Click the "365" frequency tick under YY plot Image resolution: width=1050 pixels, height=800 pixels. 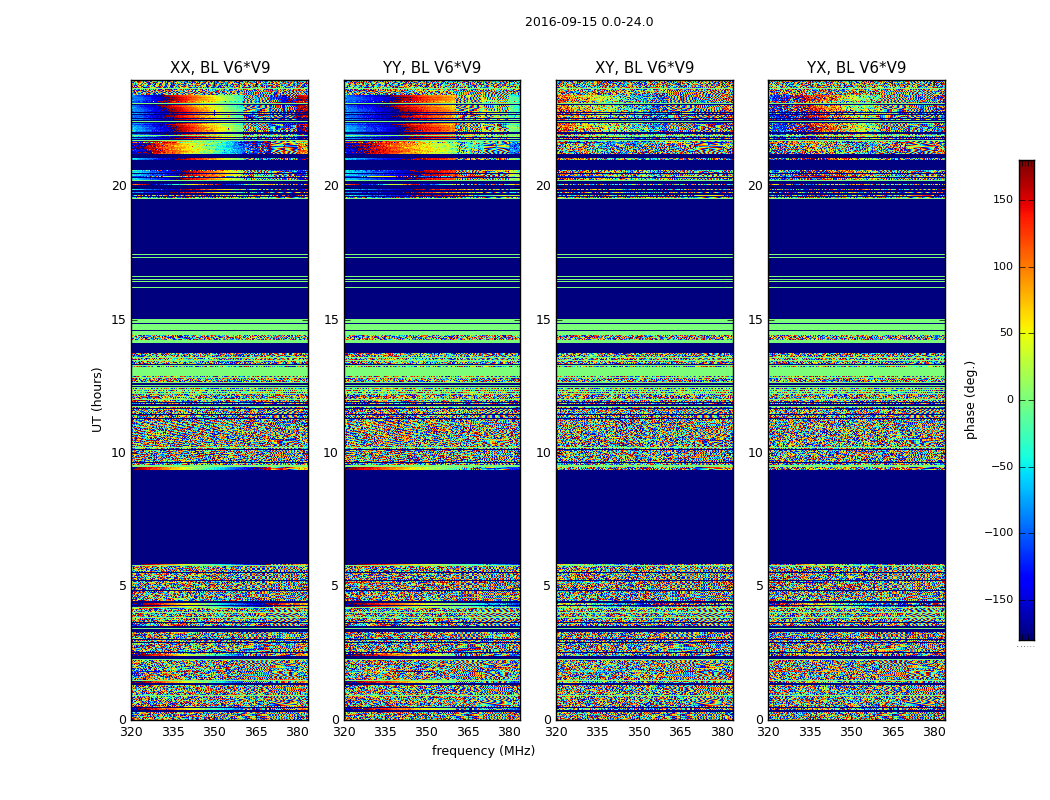[x=468, y=732]
